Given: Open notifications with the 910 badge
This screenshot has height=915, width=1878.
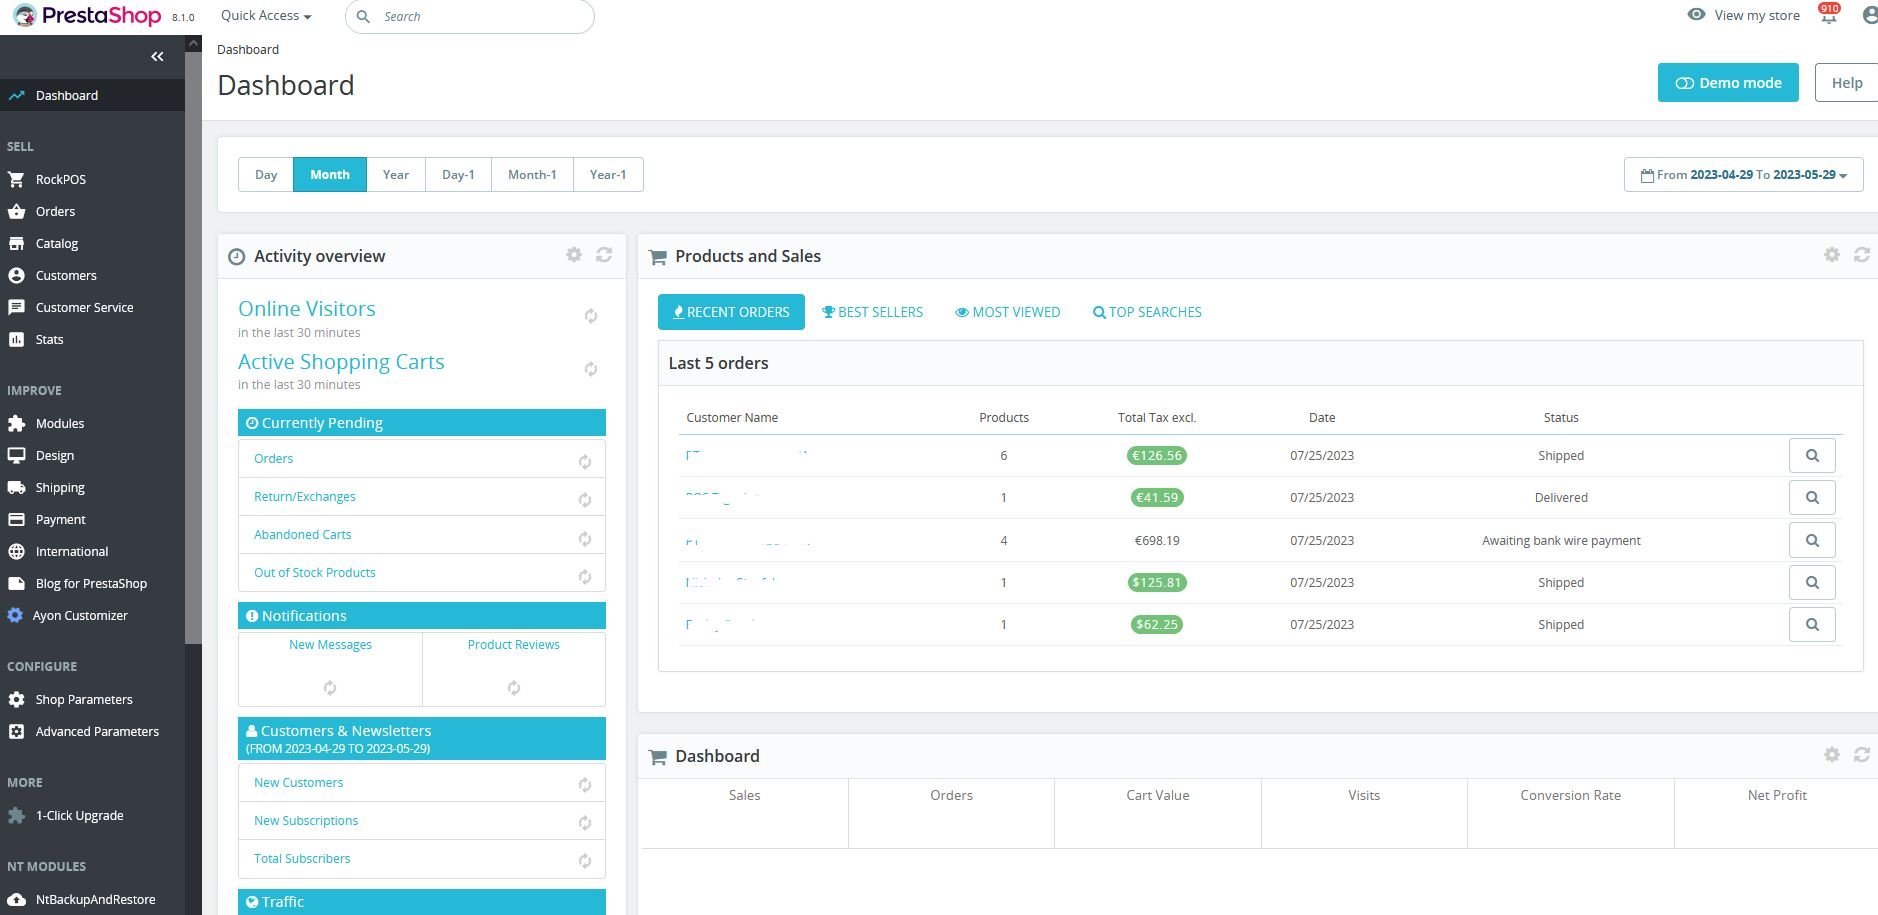Looking at the screenshot, I should [1827, 15].
